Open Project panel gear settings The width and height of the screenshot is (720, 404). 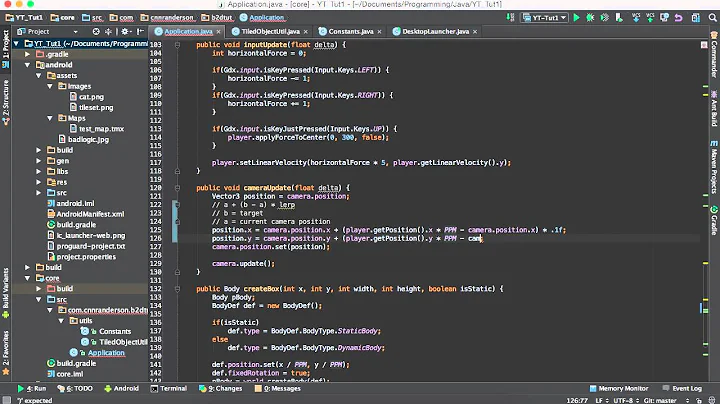click(x=125, y=32)
